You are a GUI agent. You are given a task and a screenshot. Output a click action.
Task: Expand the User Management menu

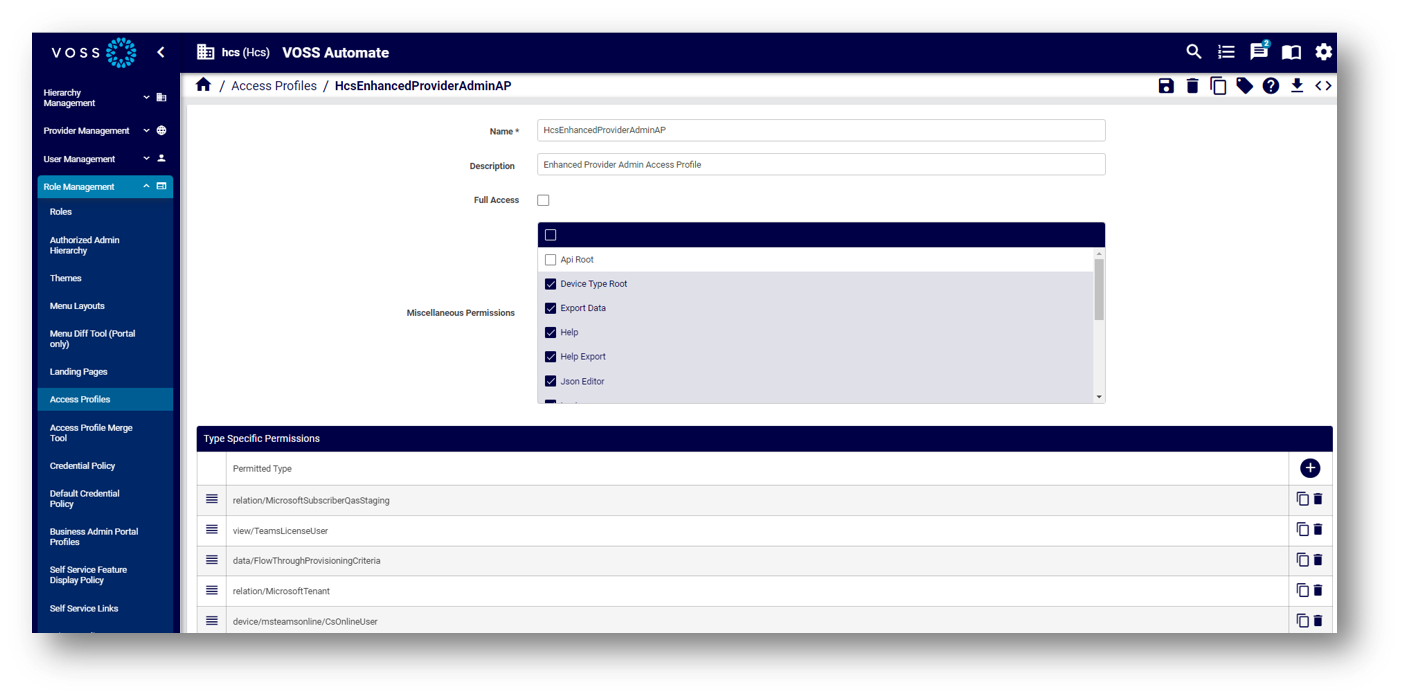pos(105,158)
